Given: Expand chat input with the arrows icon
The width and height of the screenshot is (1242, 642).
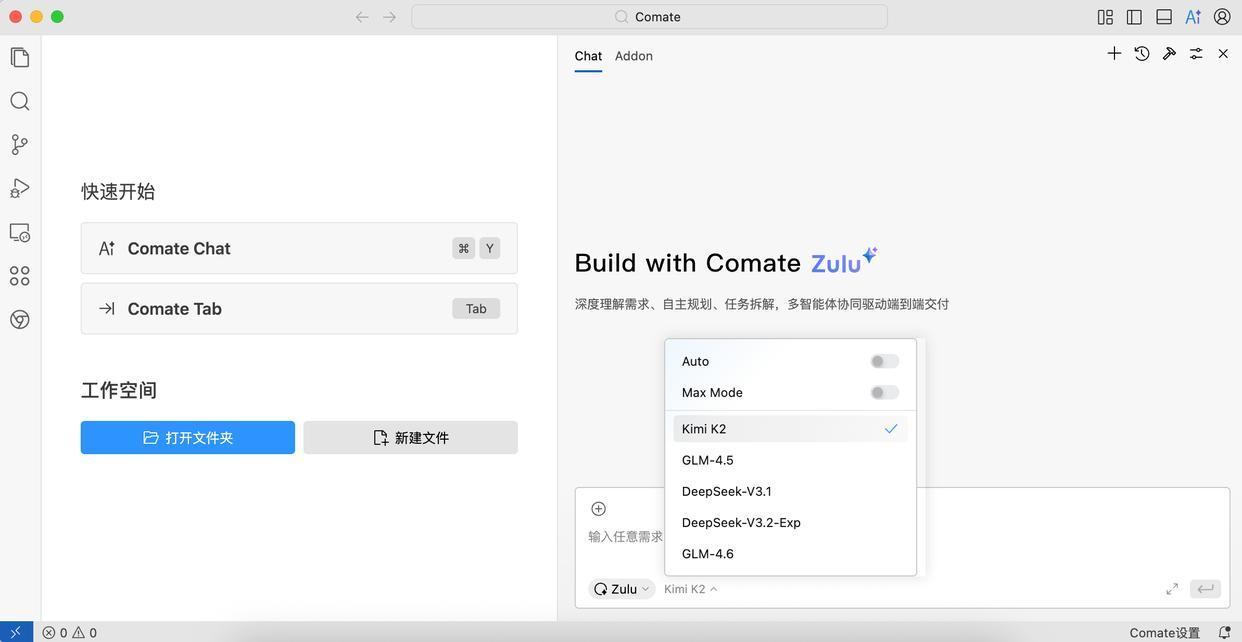Looking at the screenshot, I should 1172,589.
